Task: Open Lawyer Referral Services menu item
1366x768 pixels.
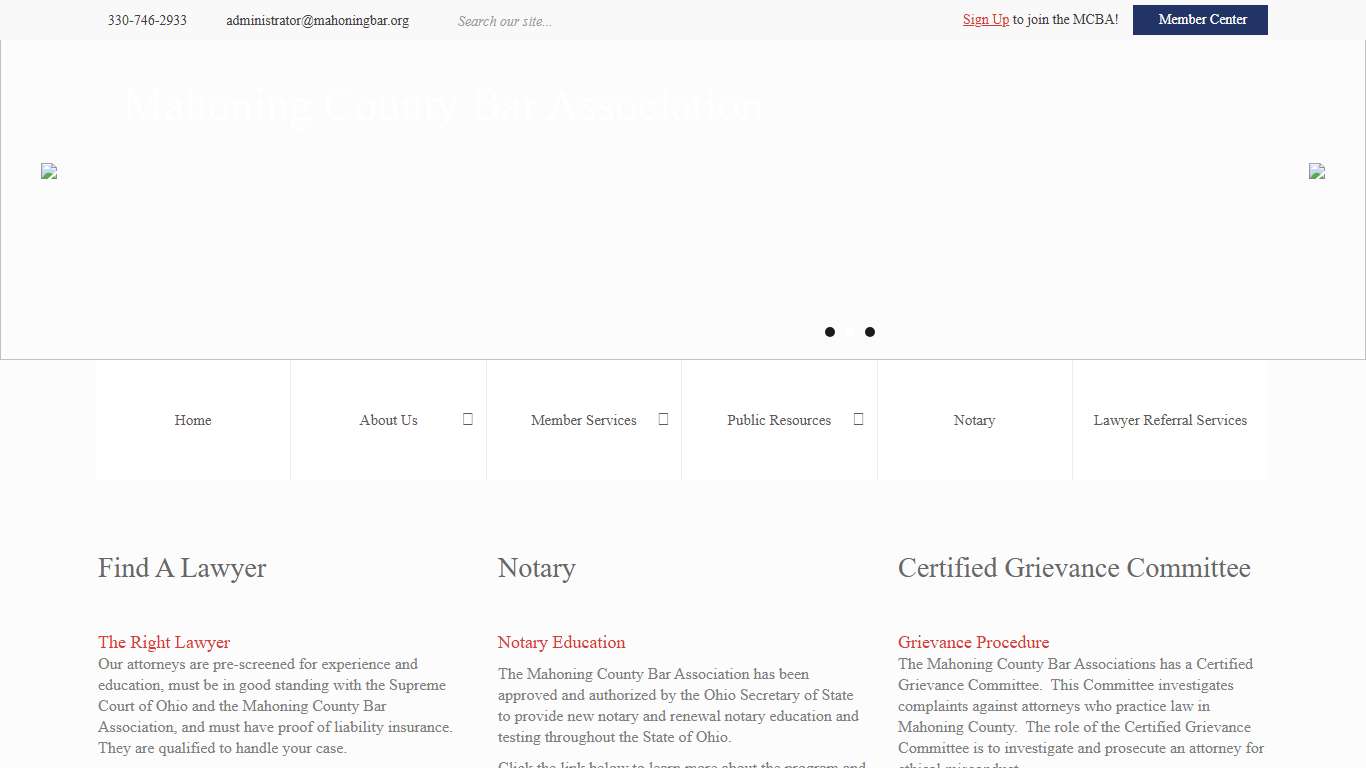Action: (1170, 420)
